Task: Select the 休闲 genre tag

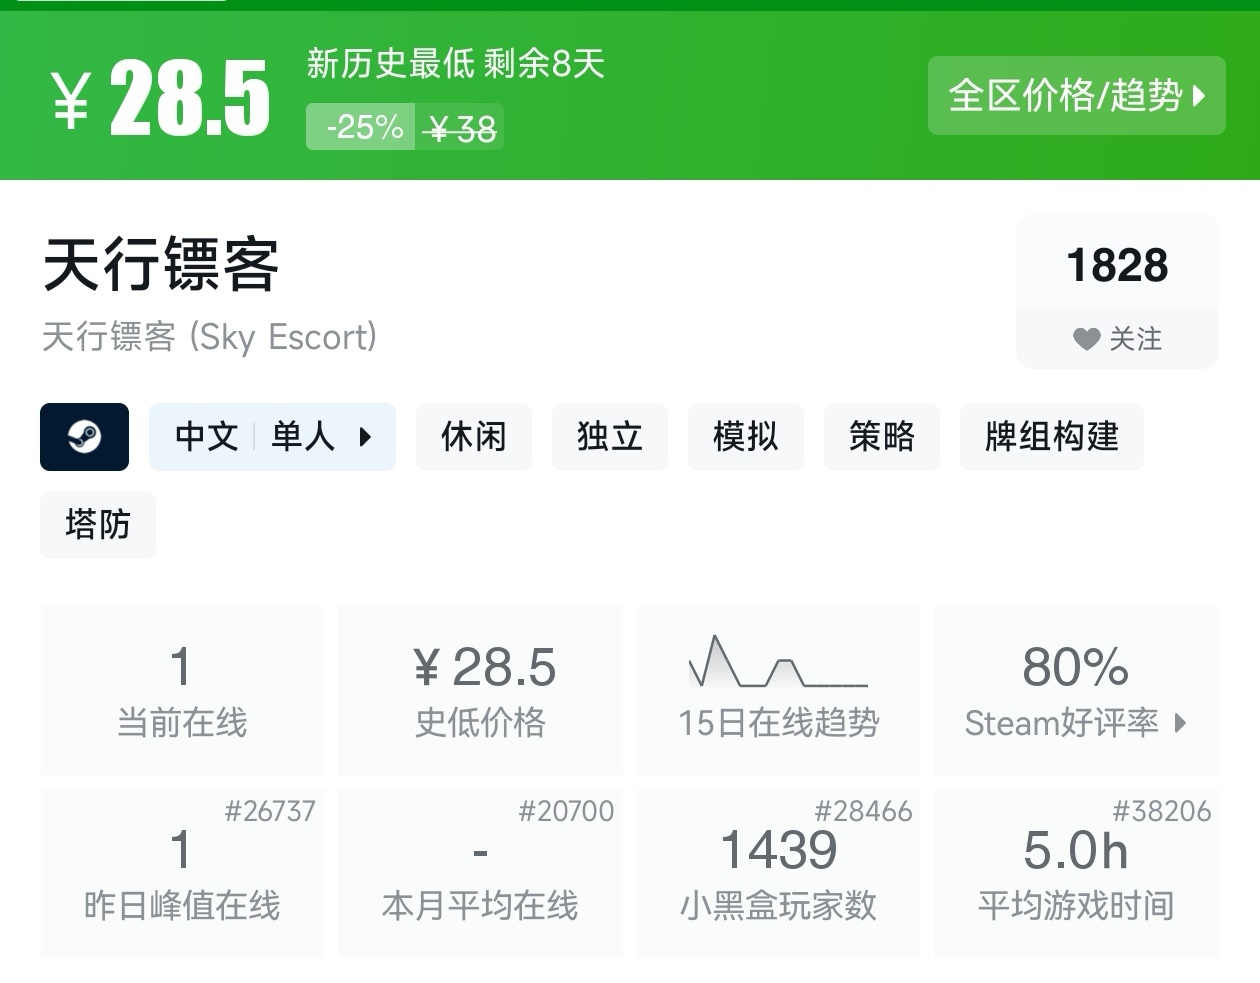Action: pos(474,437)
